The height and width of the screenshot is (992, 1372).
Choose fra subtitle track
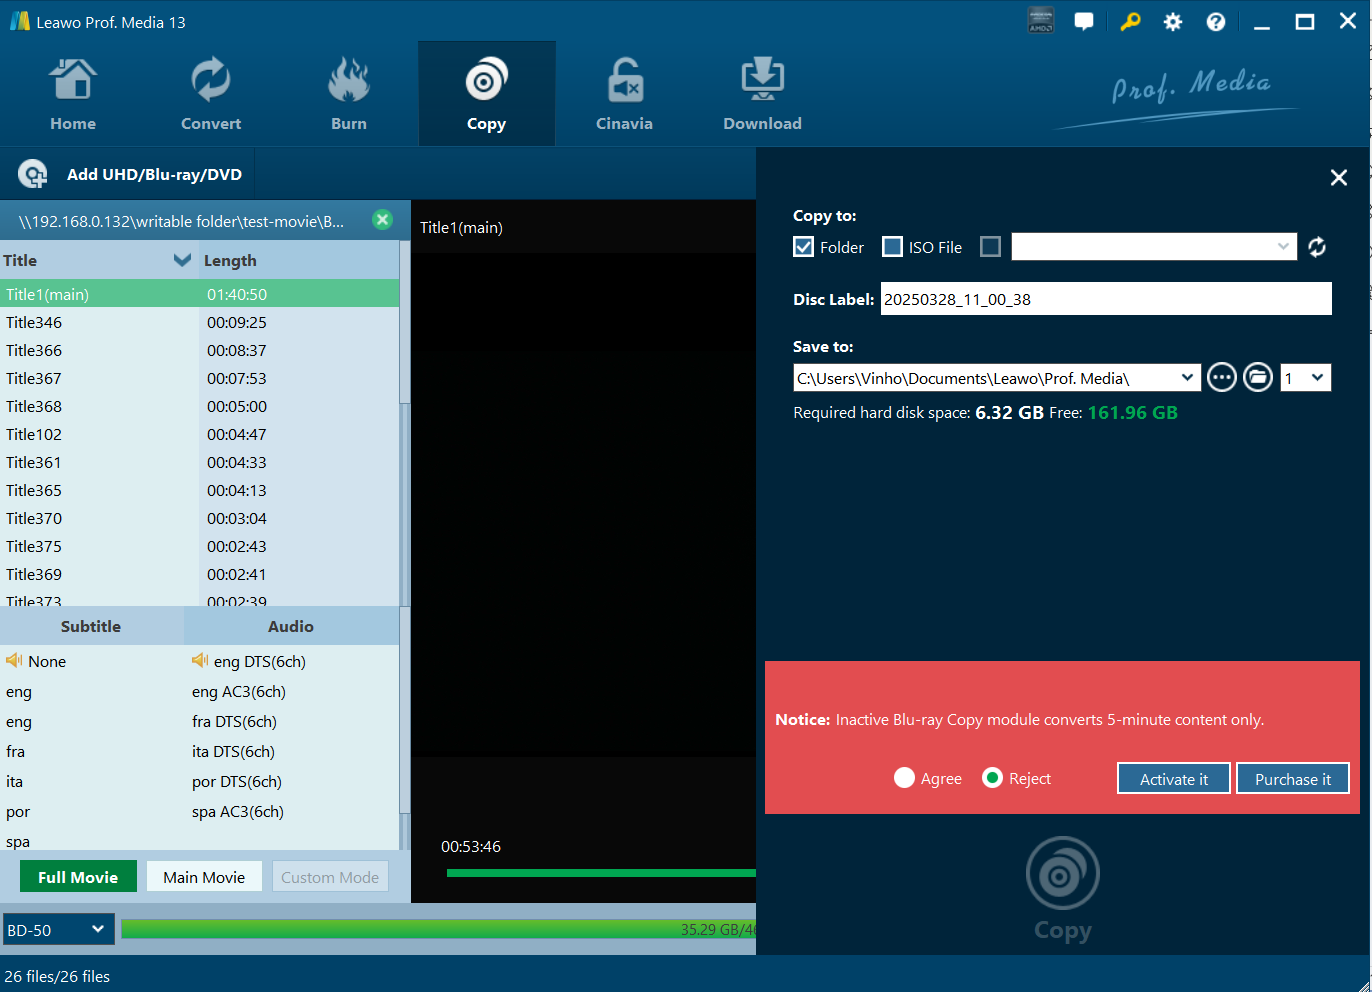[15, 751]
